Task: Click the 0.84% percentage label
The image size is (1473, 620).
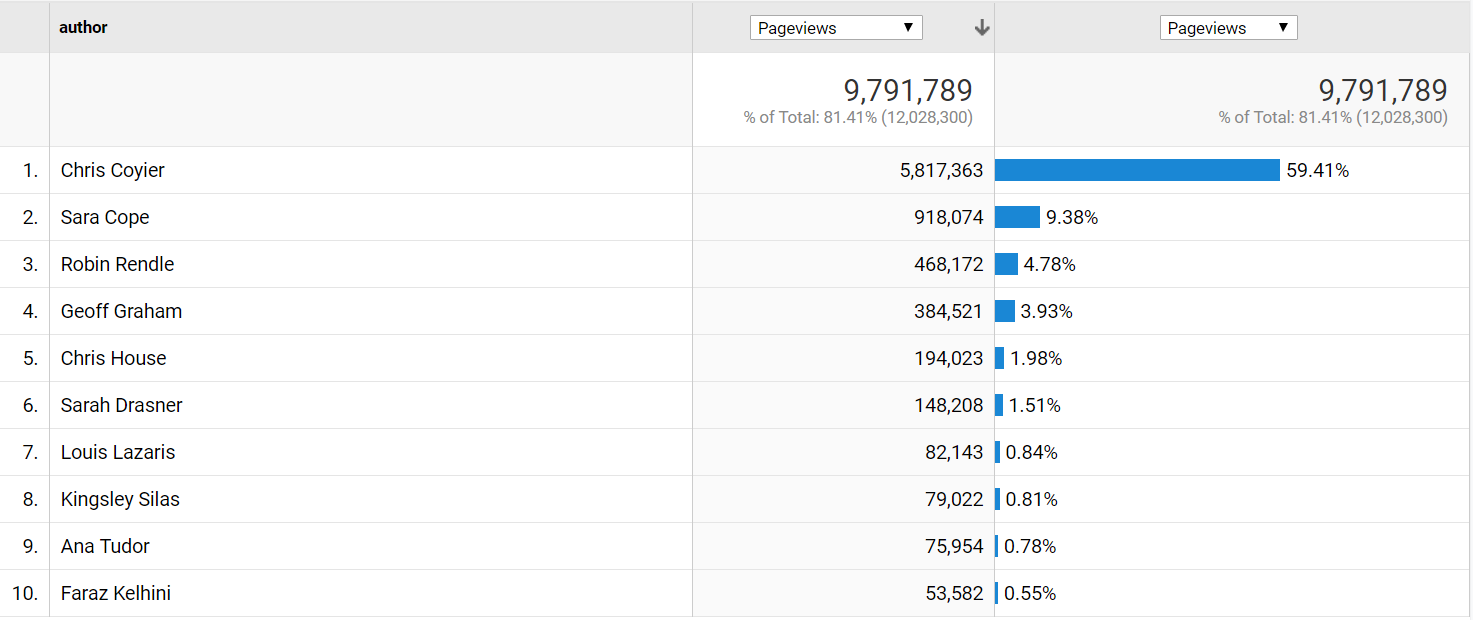Action: (x=1032, y=452)
